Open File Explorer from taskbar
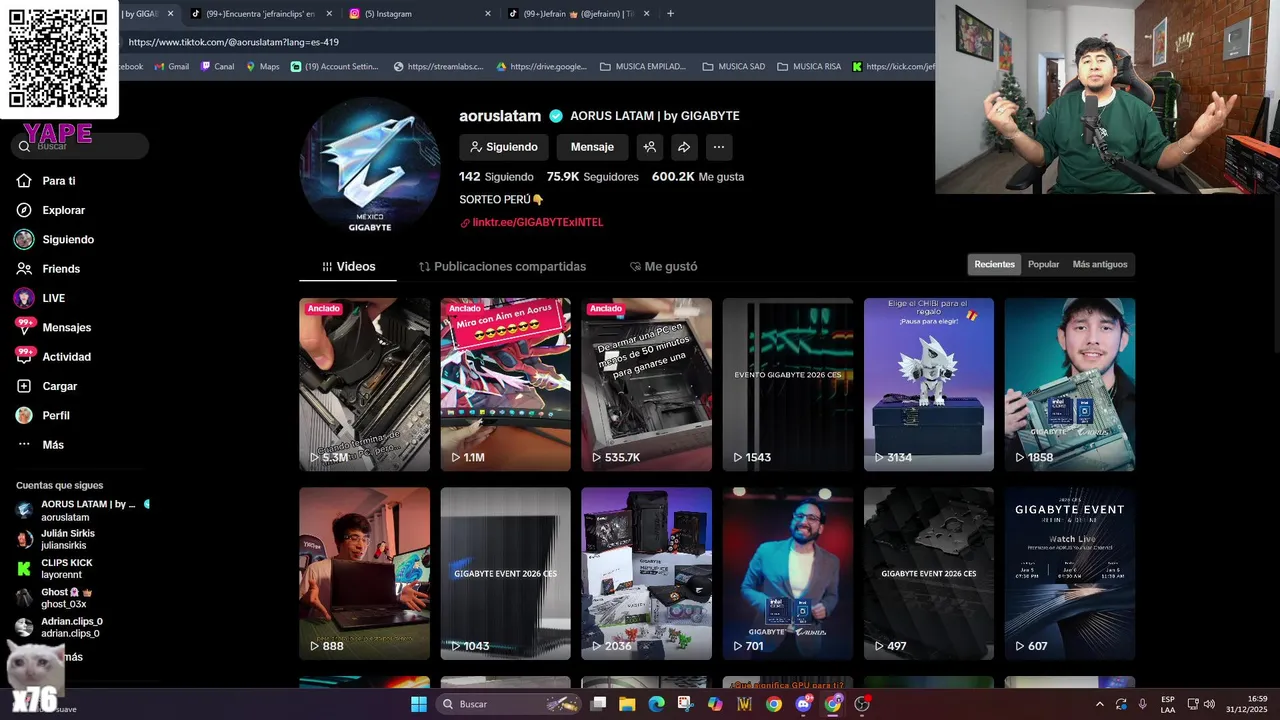 click(627, 704)
